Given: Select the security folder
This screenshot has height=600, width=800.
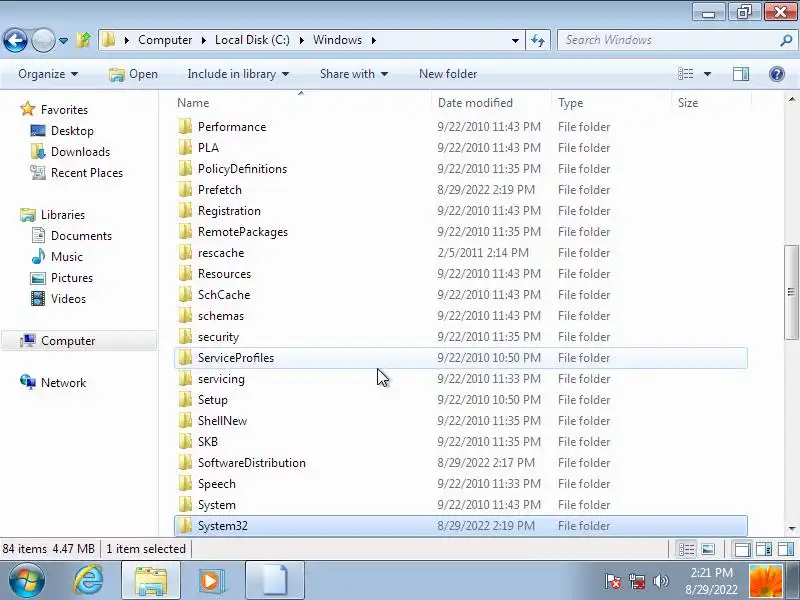Looking at the screenshot, I should point(461,337).
